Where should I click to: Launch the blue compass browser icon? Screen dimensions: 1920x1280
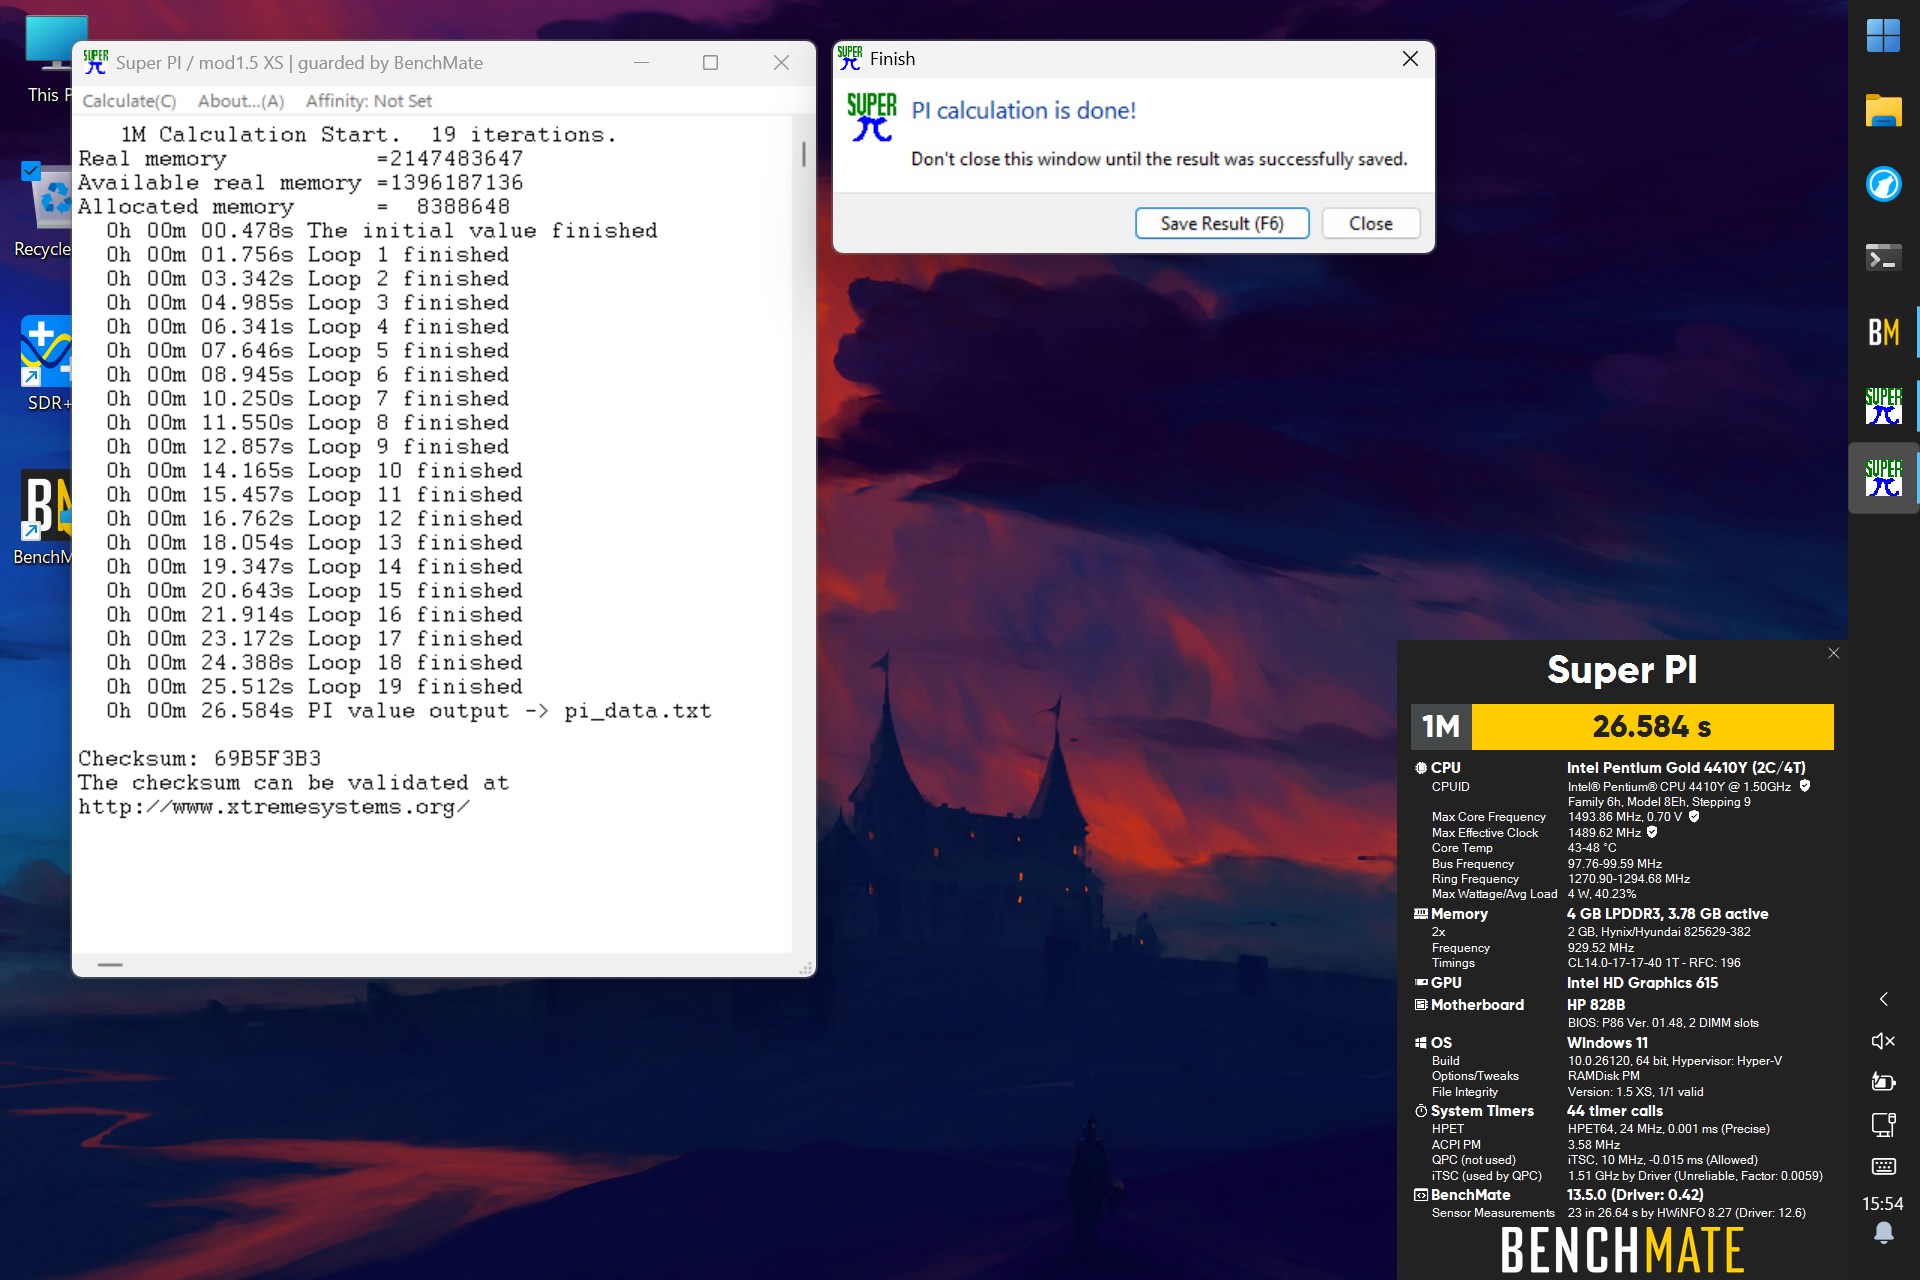[1883, 184]
